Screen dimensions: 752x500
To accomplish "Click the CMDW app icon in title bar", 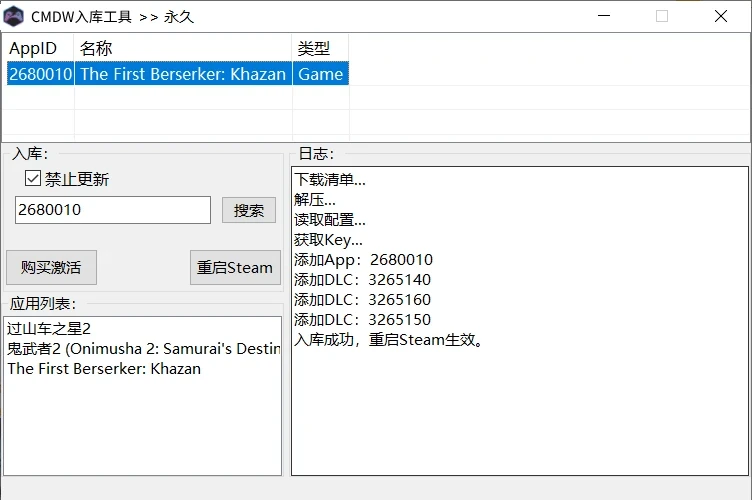I will point(14,17).
